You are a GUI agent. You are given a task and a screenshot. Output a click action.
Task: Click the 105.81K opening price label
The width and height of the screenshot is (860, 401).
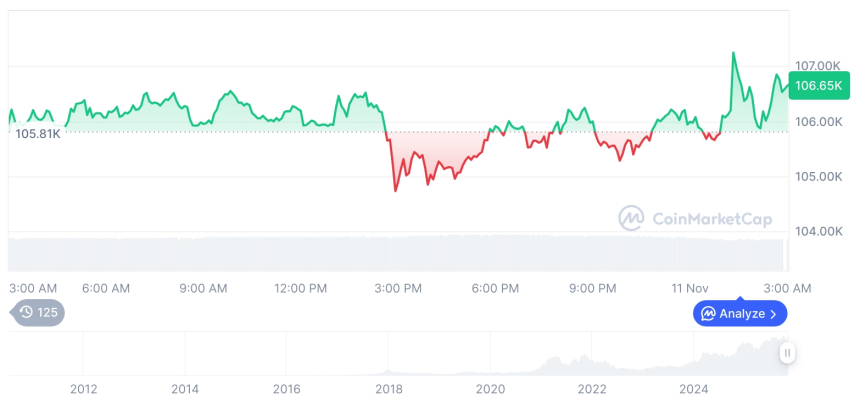click(38, 133)
